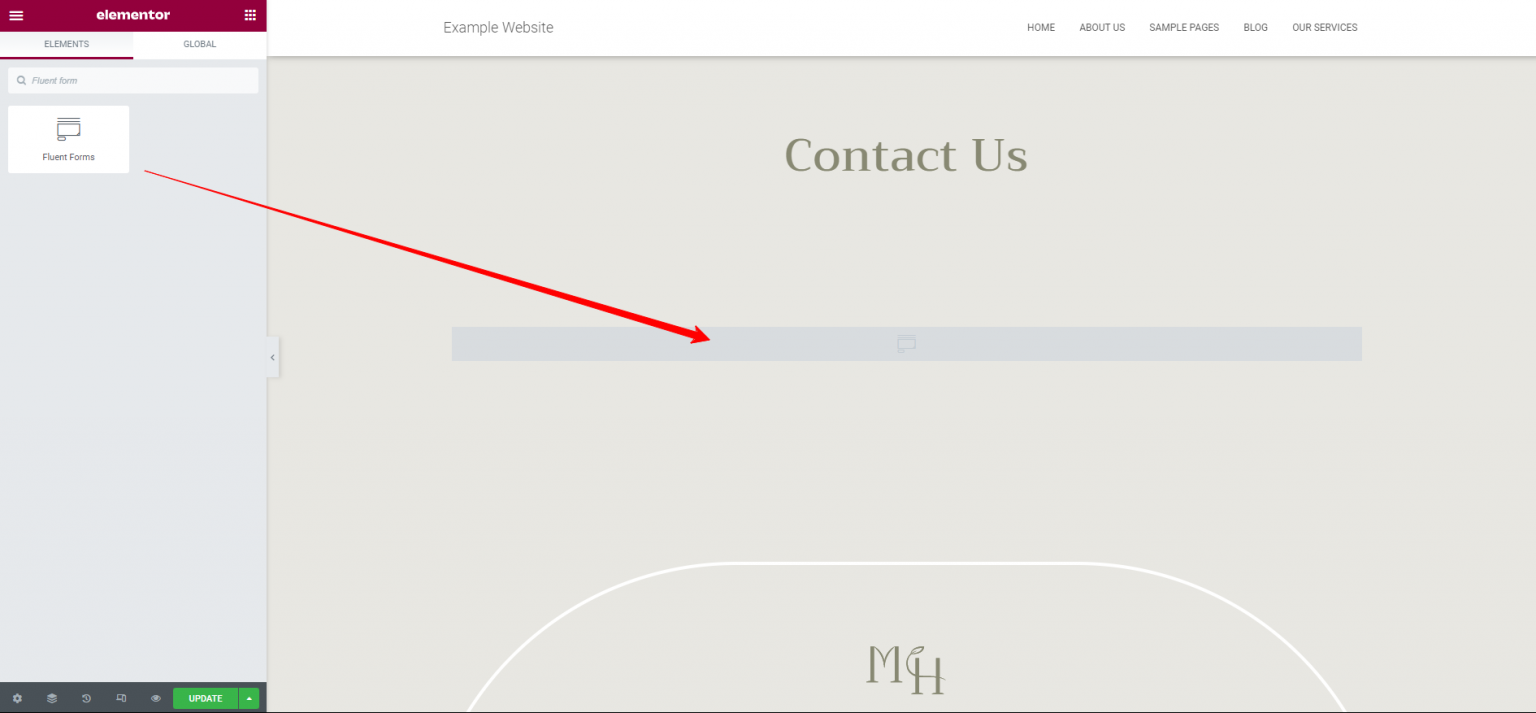This screenshot has height=713, width=1536.
Task: Switch to Responsive mode icon
Action: [x=121, y=698]
